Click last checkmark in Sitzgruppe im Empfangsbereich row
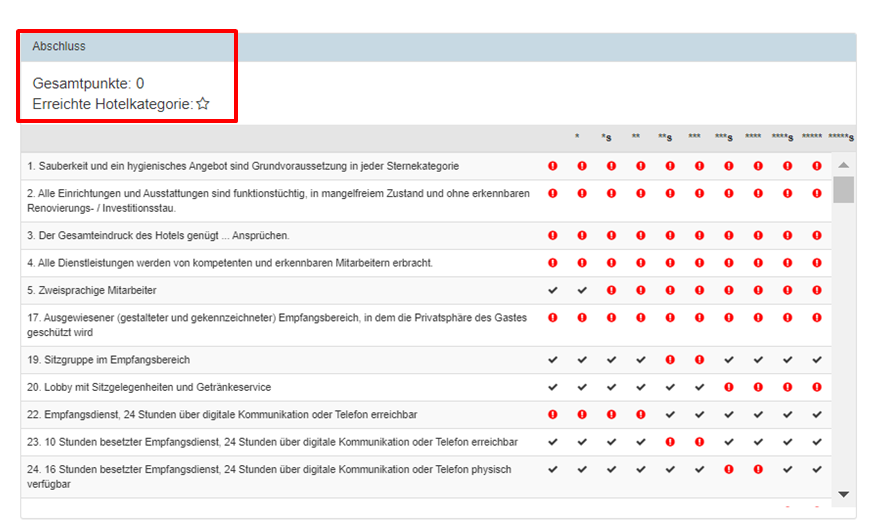The width and height of the screenshot is (874, 532). (x=817, y=360)
